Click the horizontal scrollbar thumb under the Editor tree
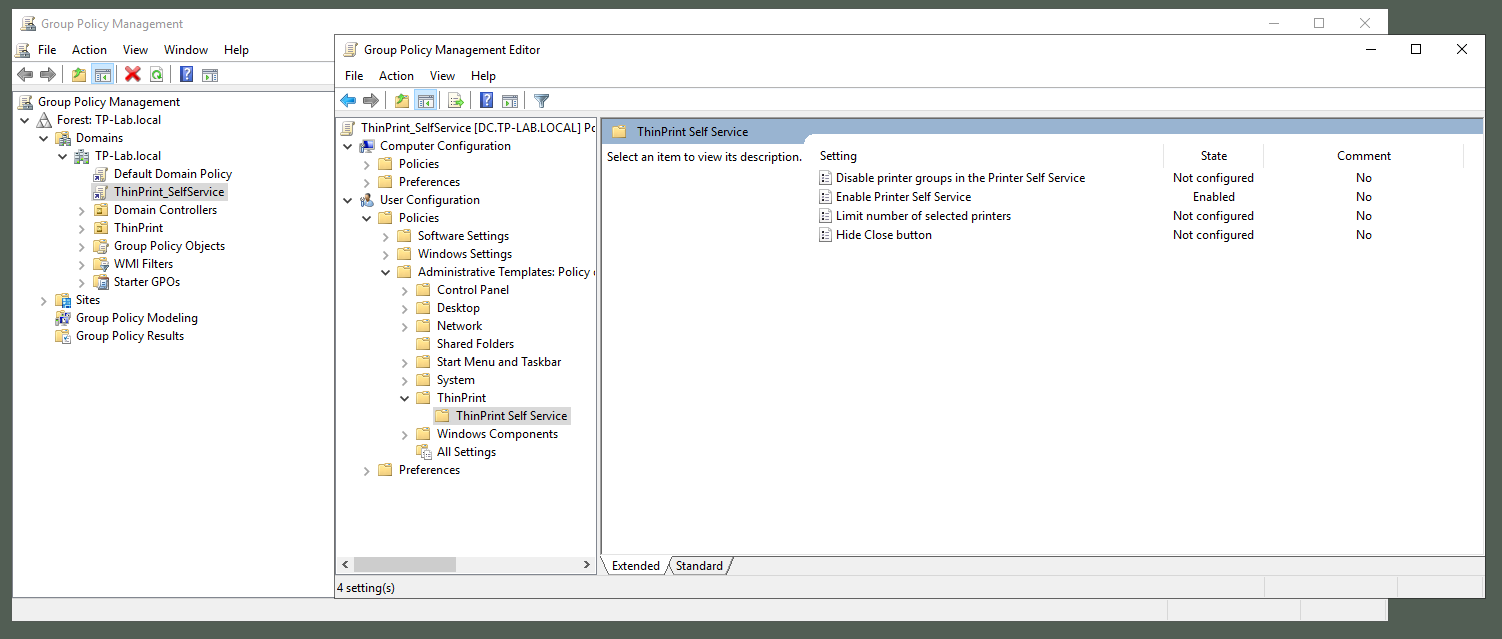Image resolution: width=1502 pixels, height=639 pixels. pyautogui.click(x=405, y=565)
